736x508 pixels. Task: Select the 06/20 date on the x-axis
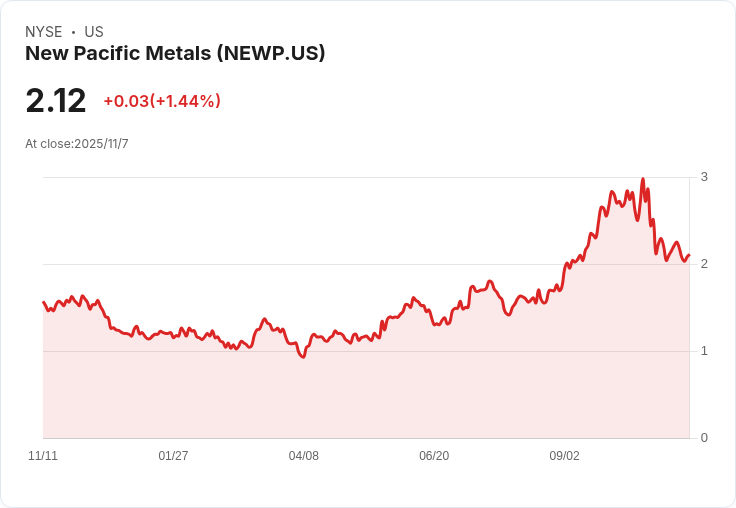click(434, 456)
